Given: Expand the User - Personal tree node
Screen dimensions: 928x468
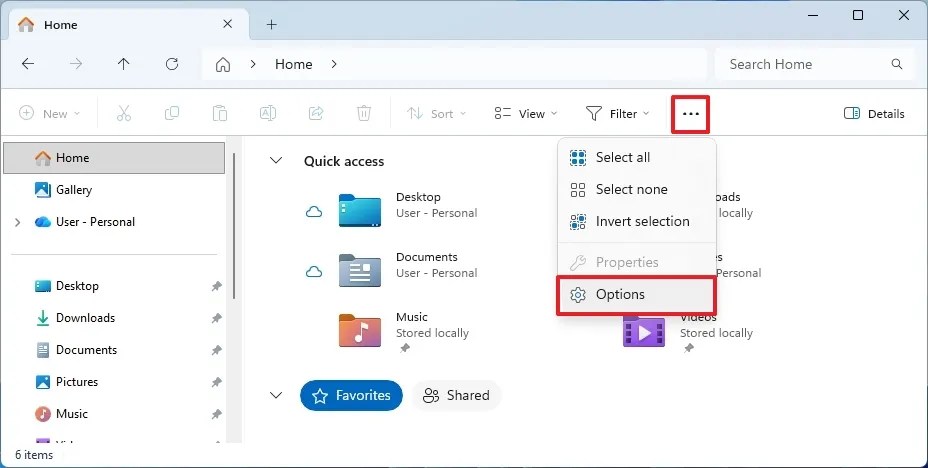Looking at the screenshot, I should 17,222.
